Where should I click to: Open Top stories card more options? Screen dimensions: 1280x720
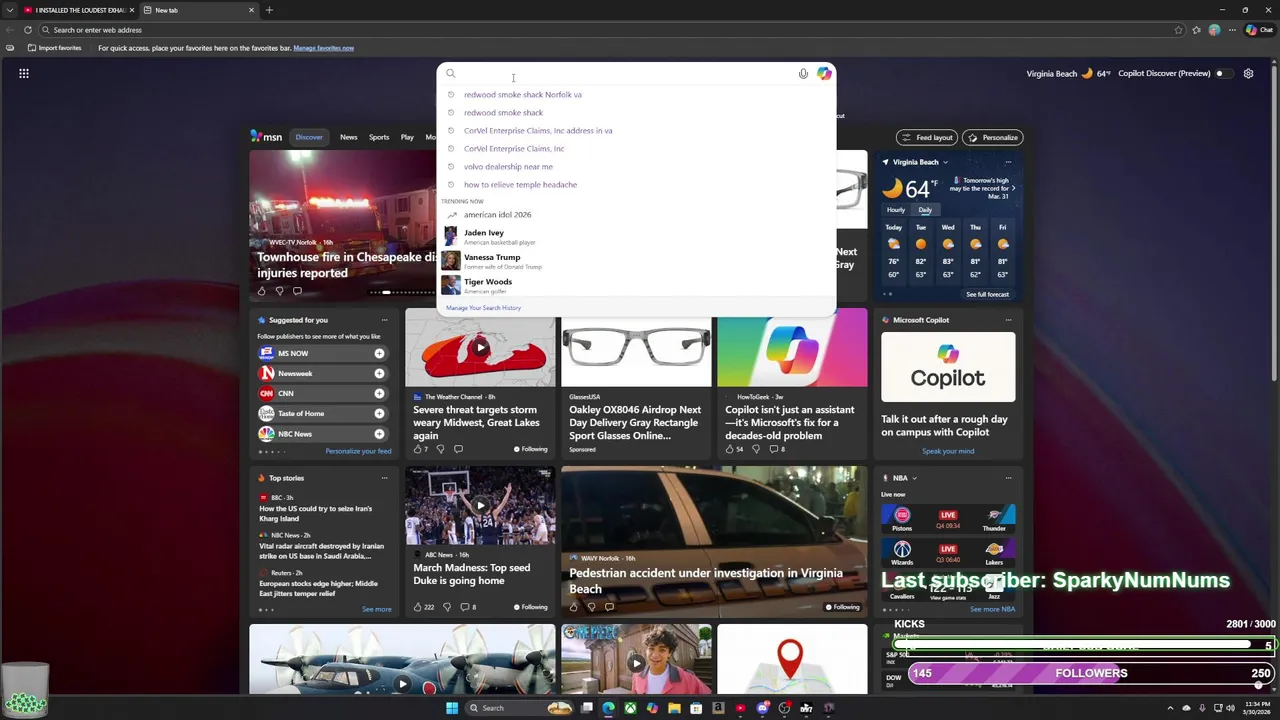(384, 478)
